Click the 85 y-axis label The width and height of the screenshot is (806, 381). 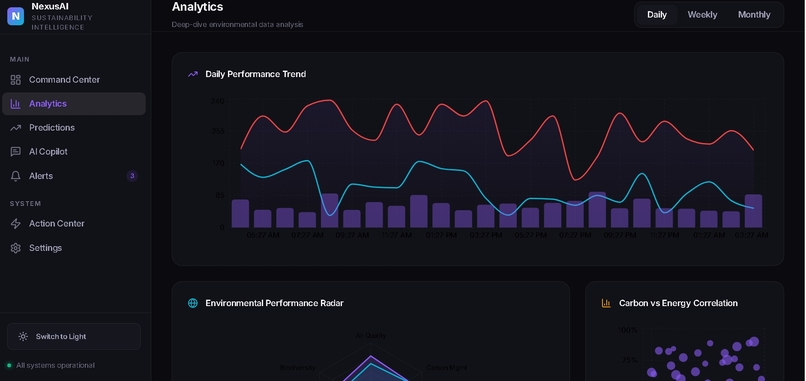(x=219, y=195)
